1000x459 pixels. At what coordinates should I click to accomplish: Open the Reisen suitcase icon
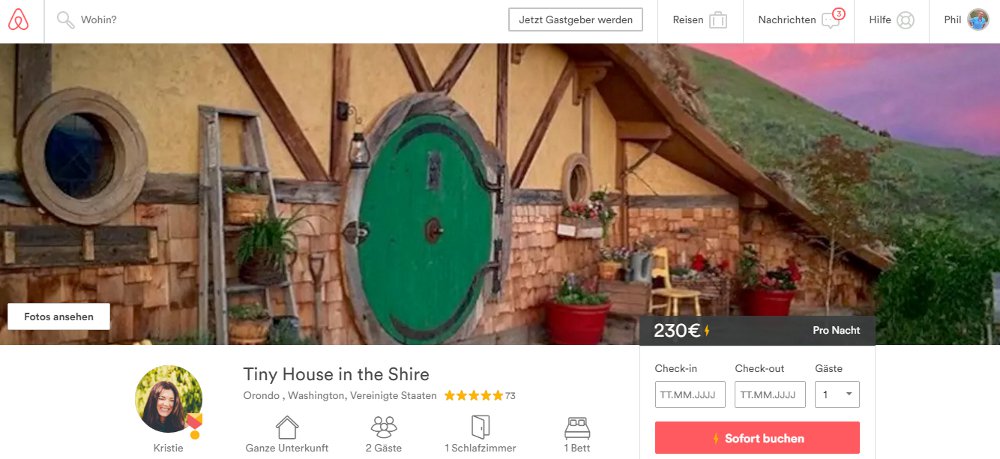(718, 20)
